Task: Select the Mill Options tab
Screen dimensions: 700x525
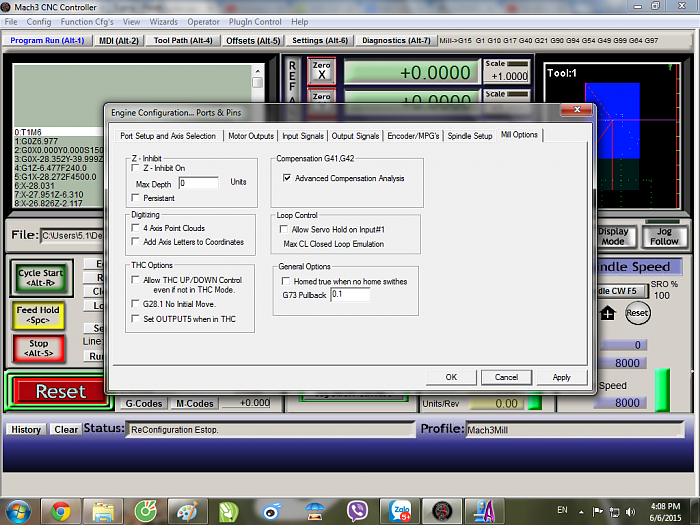Action: tap(519, 134)
